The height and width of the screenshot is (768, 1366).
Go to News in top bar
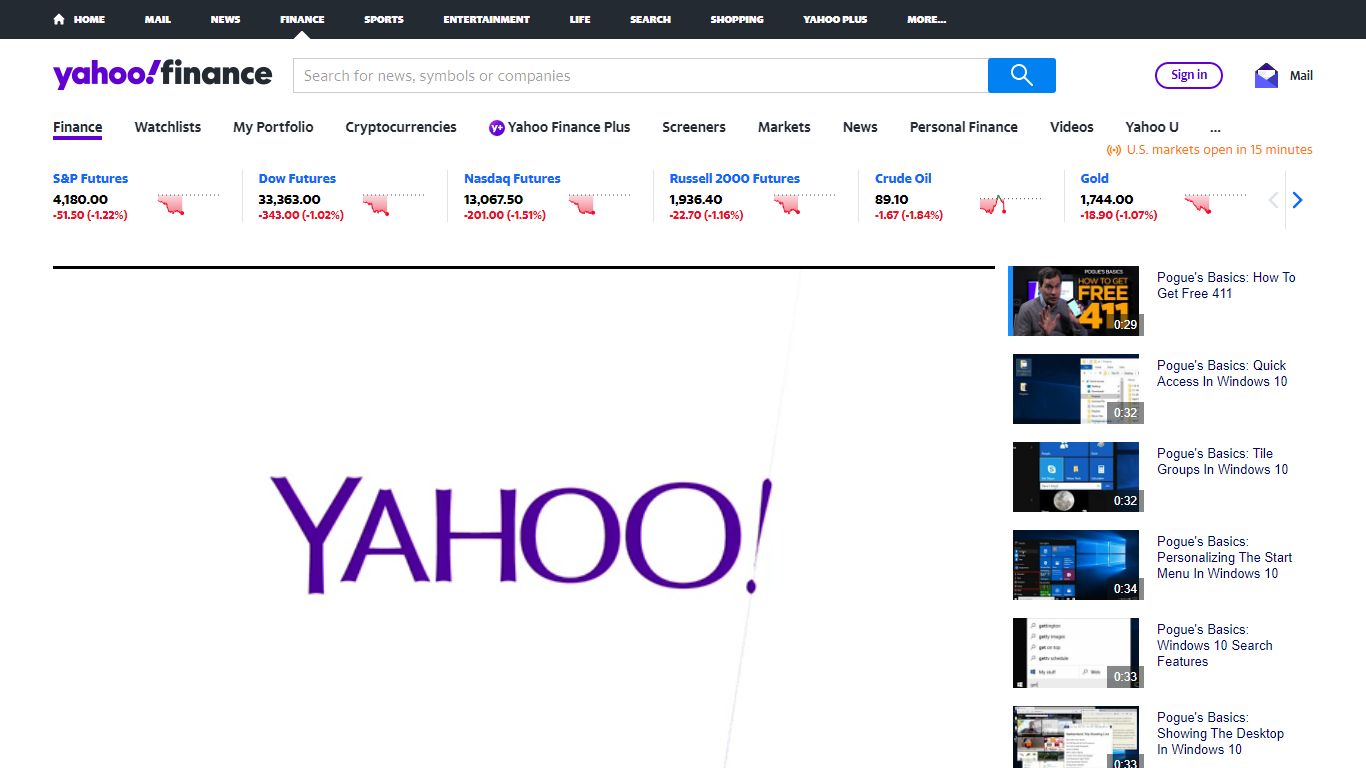pos(225,19)
